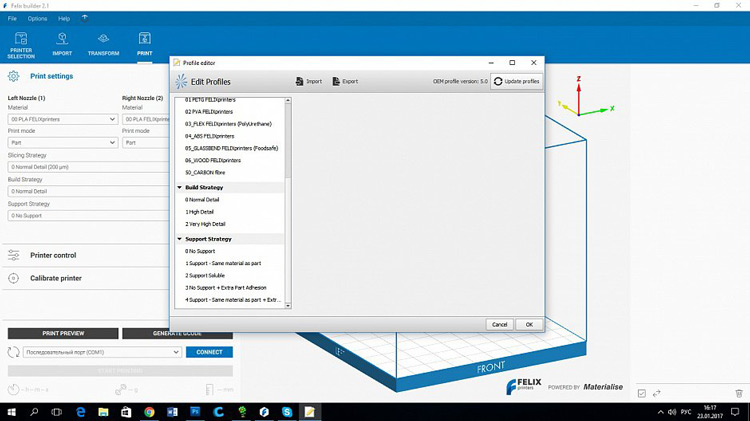
Task: Click the Print settings gear icon
Action: (13, 76)
